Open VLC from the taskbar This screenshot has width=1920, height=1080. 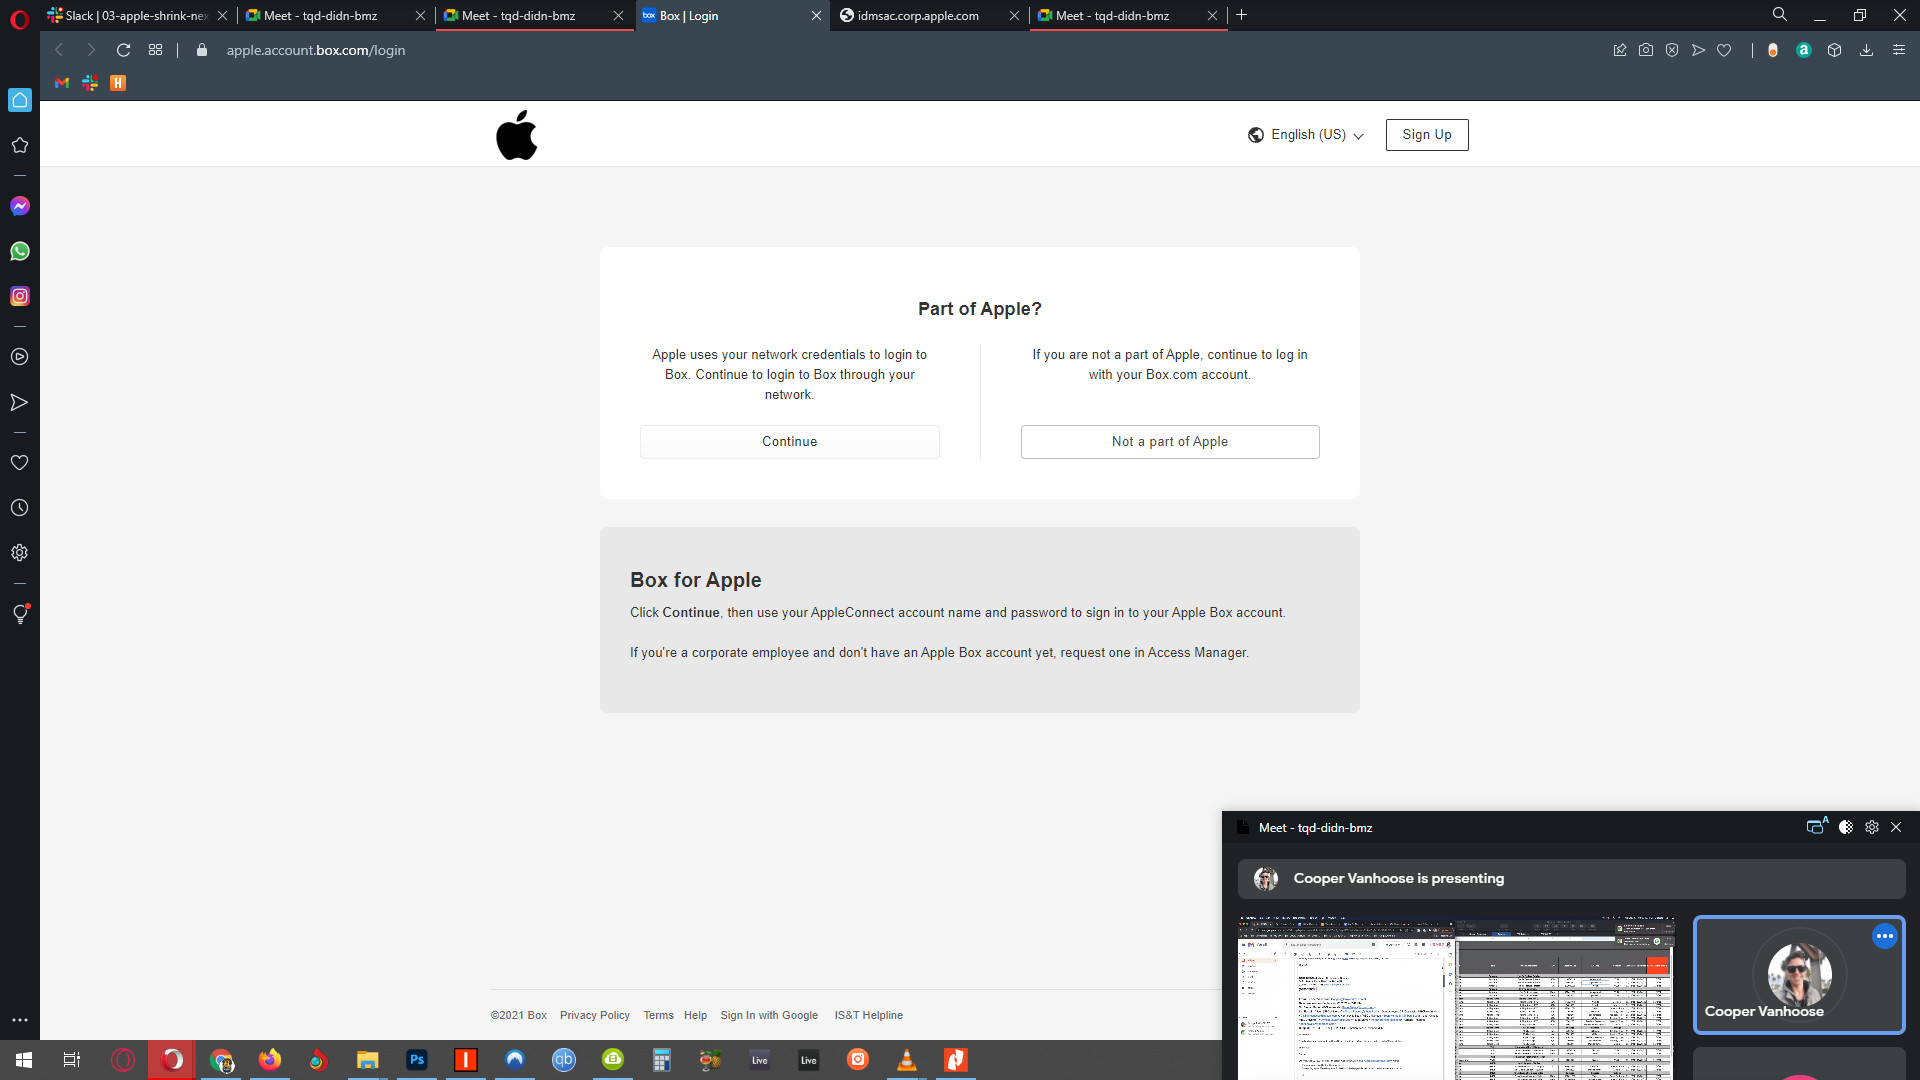pyautogui.click(x=907, y=1060)
